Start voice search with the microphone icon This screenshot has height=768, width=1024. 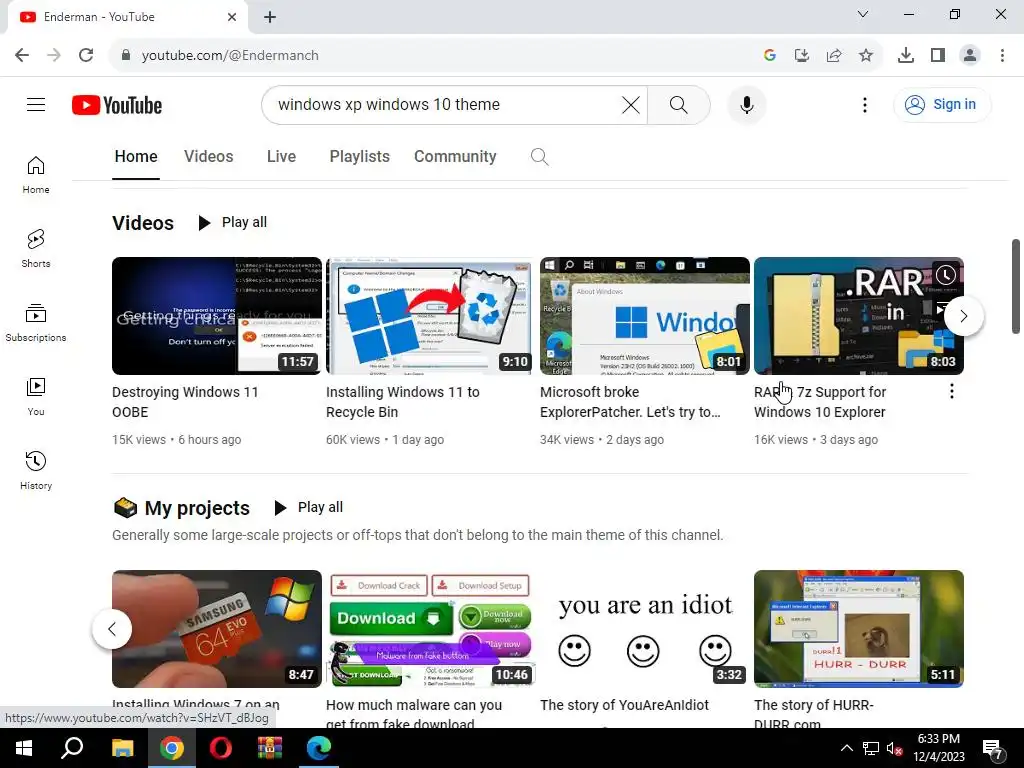pyautogui.click(x=746, y=104)
